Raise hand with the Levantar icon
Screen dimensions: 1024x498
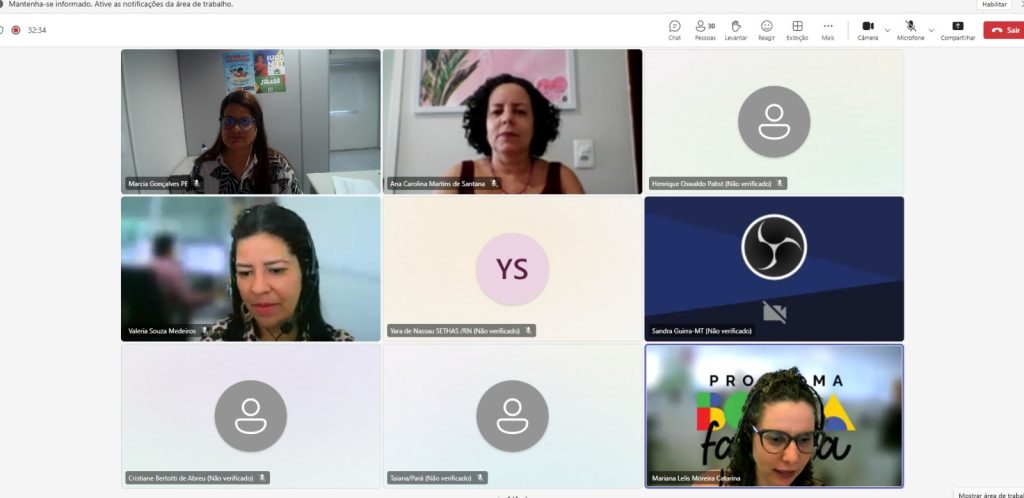[x=736, y=30]
